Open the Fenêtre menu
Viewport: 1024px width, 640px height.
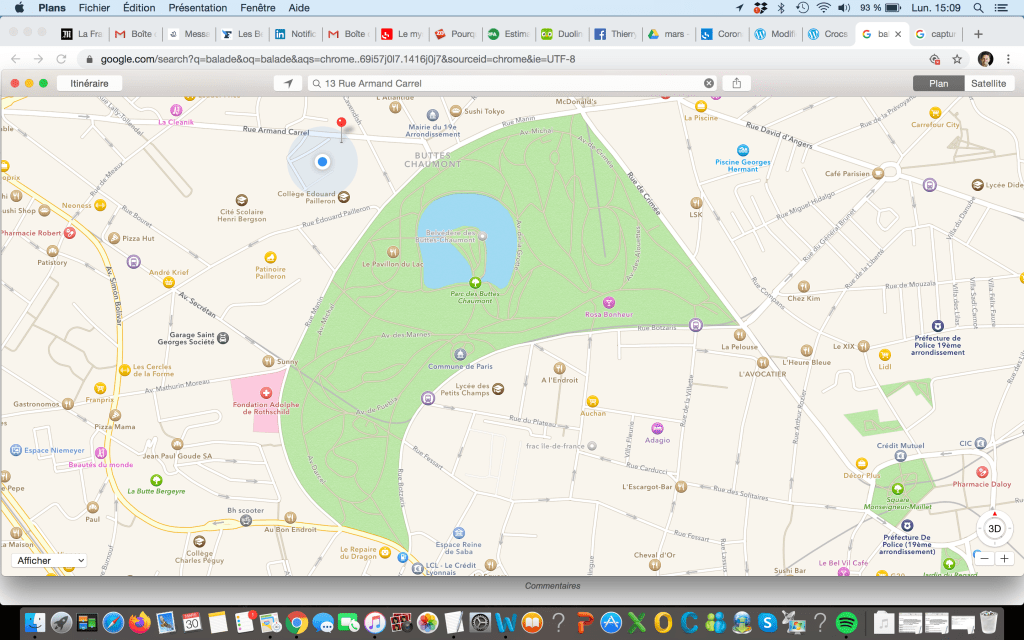[x=257, y=7]
